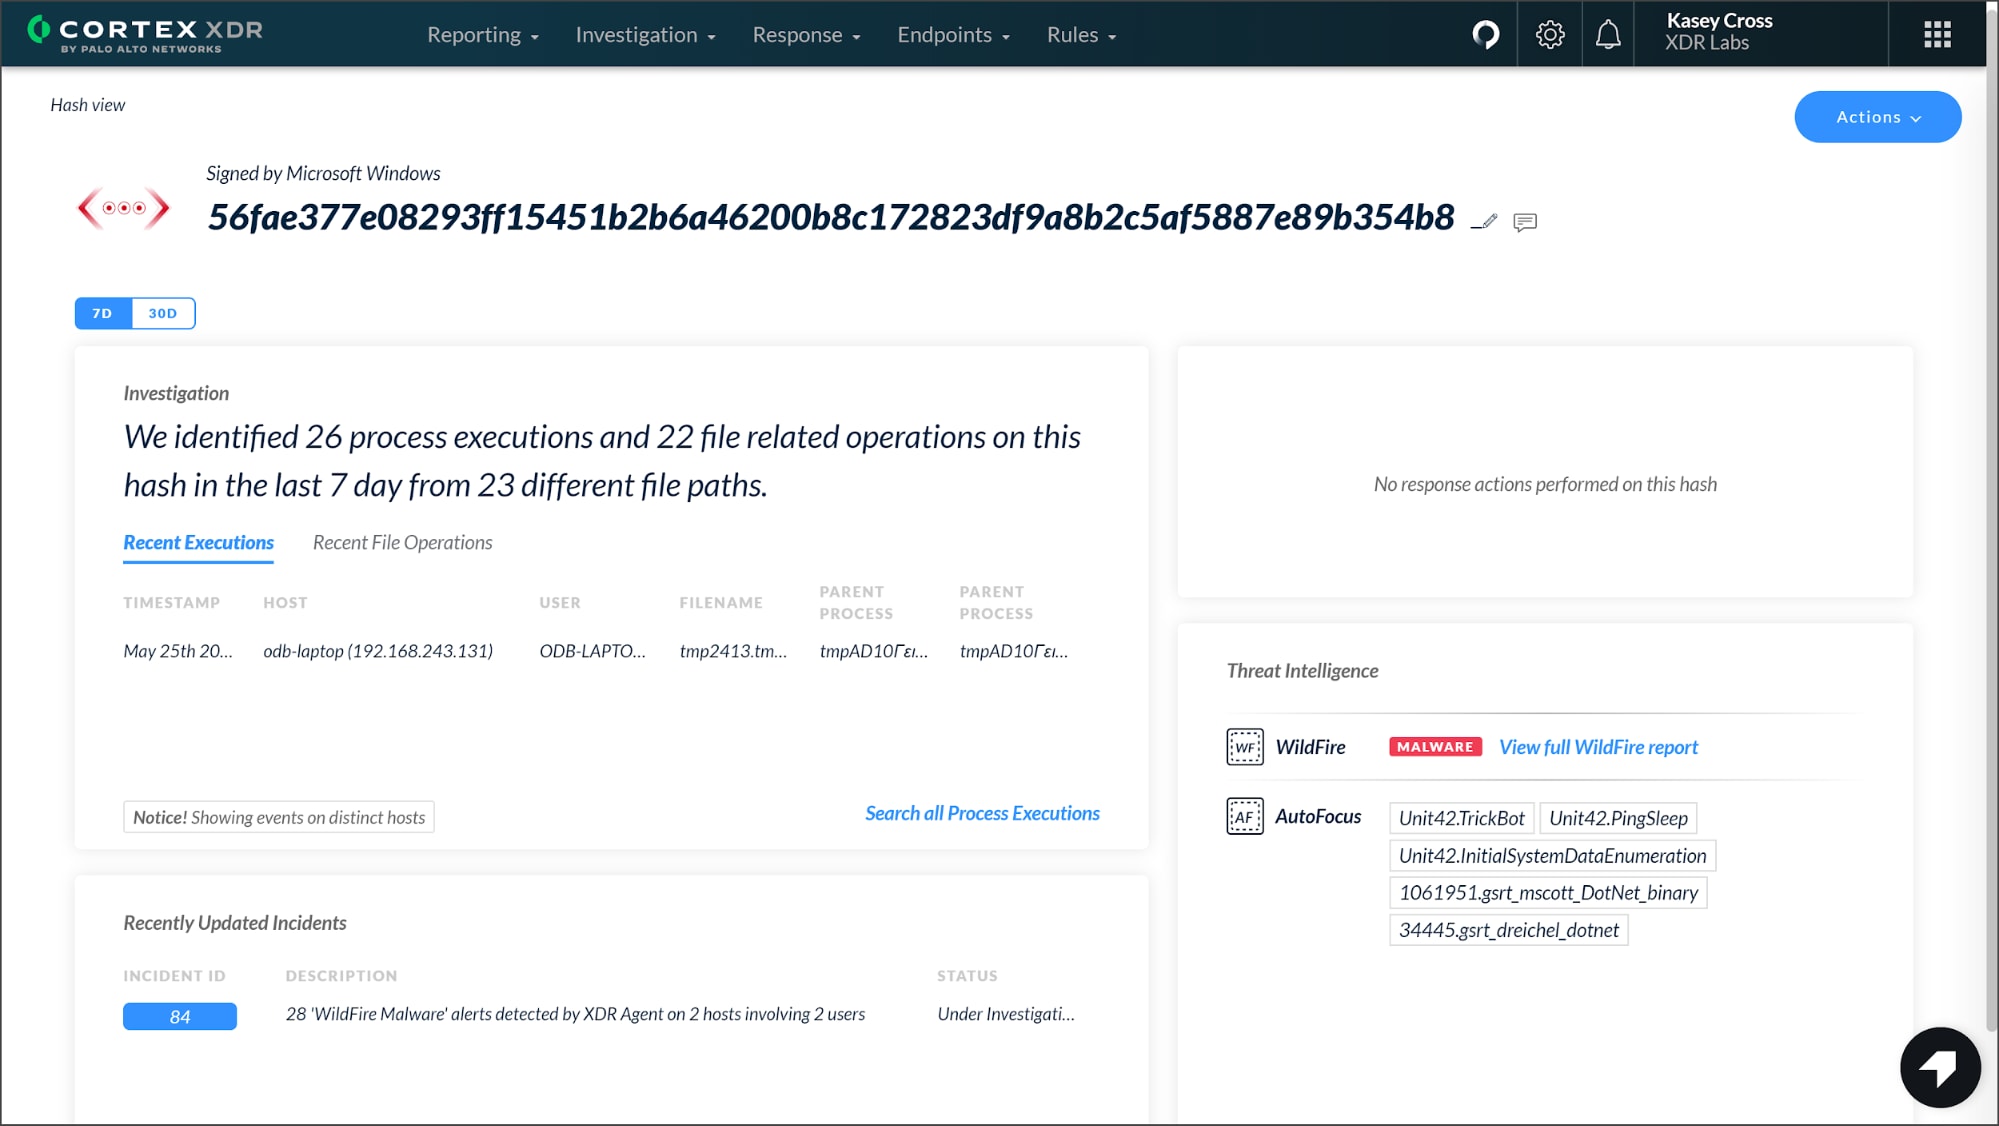
Task: Click the incident description '28 WildFire Malware alerts'
Action: point(575,1014)
